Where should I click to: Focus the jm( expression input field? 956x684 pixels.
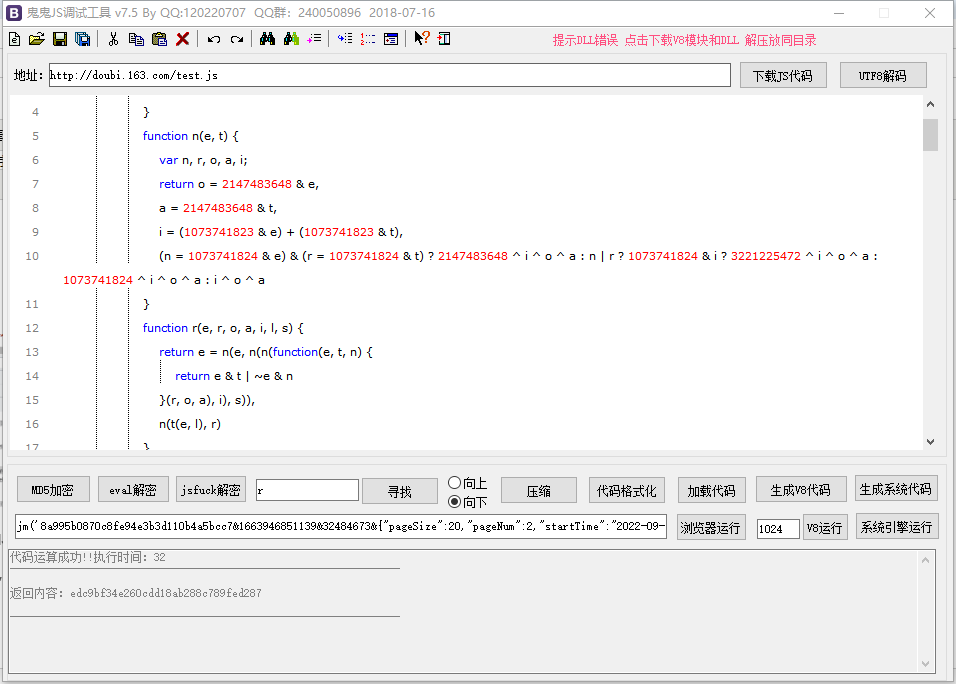coord(341,527)
